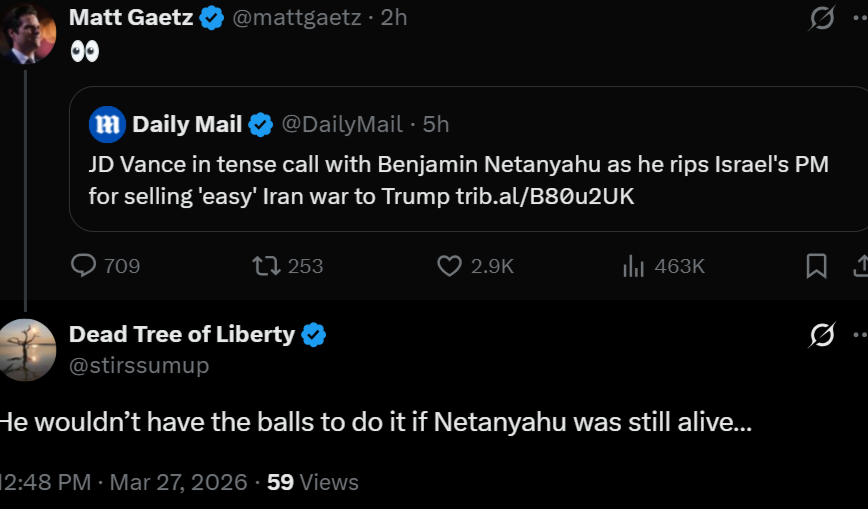Screen dimensions: 868x509
Task: Click the Daily Mail logo avatar
Action: point(107,125)
